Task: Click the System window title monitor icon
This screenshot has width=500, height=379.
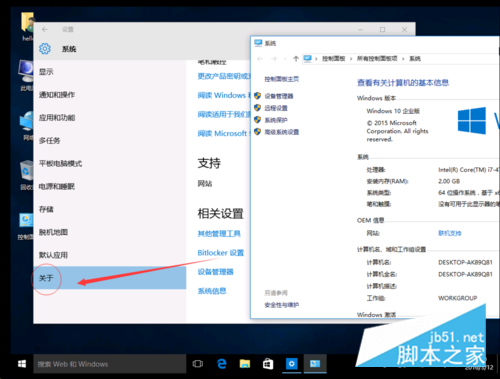Action: (258, 43)
